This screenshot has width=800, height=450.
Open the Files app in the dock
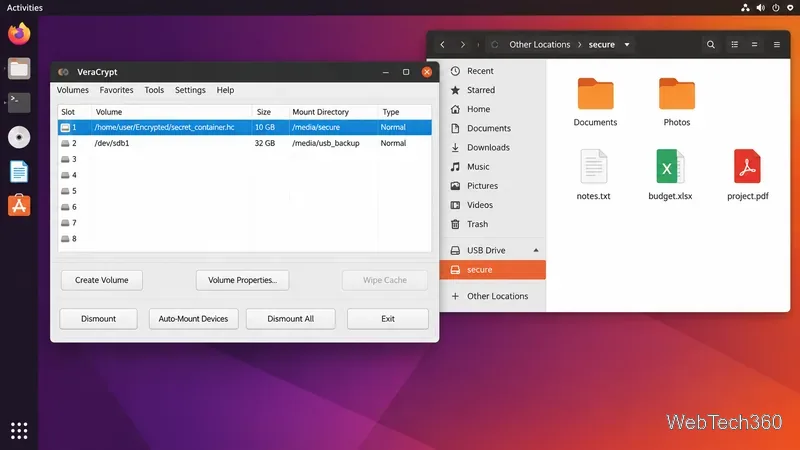(19, 68)
